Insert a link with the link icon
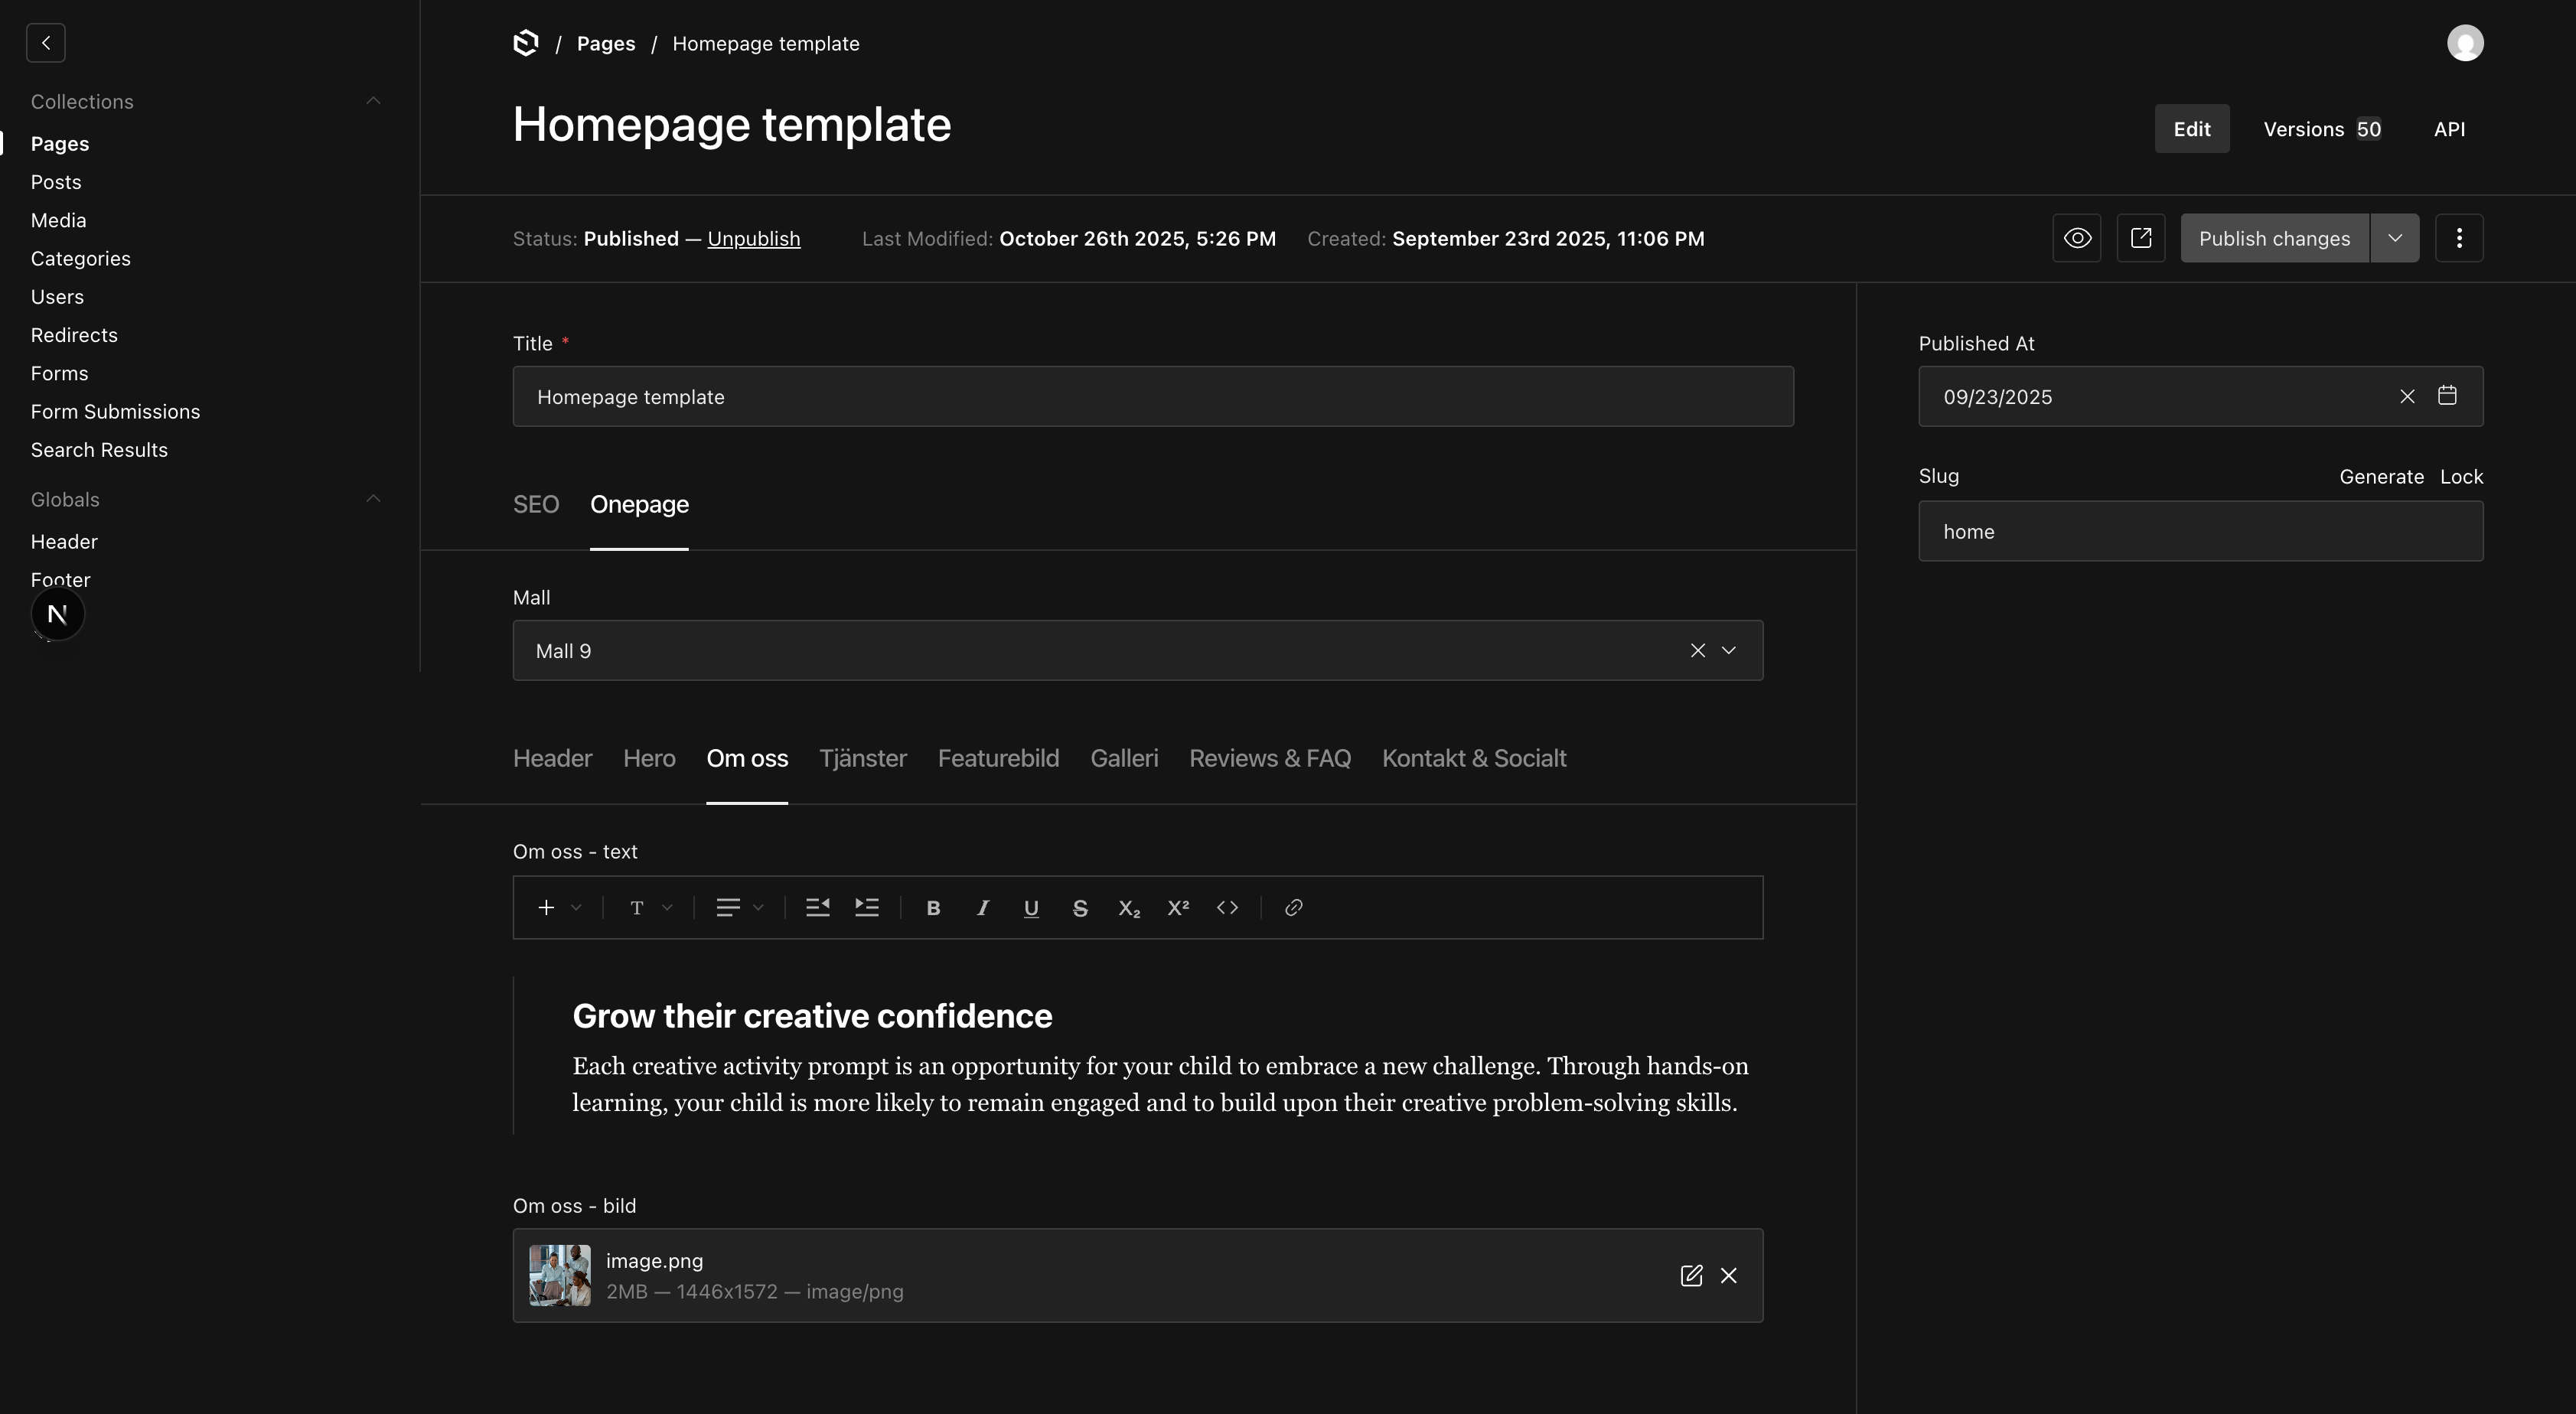2576x1414 pixels. tap(1293, 908)
